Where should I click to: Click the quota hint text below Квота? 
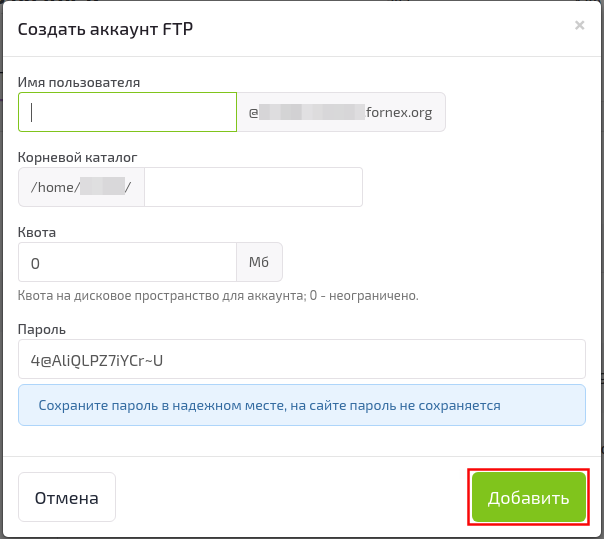coord(217,295)
